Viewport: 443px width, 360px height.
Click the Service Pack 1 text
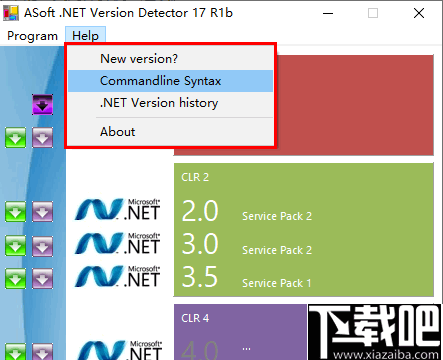277,283
